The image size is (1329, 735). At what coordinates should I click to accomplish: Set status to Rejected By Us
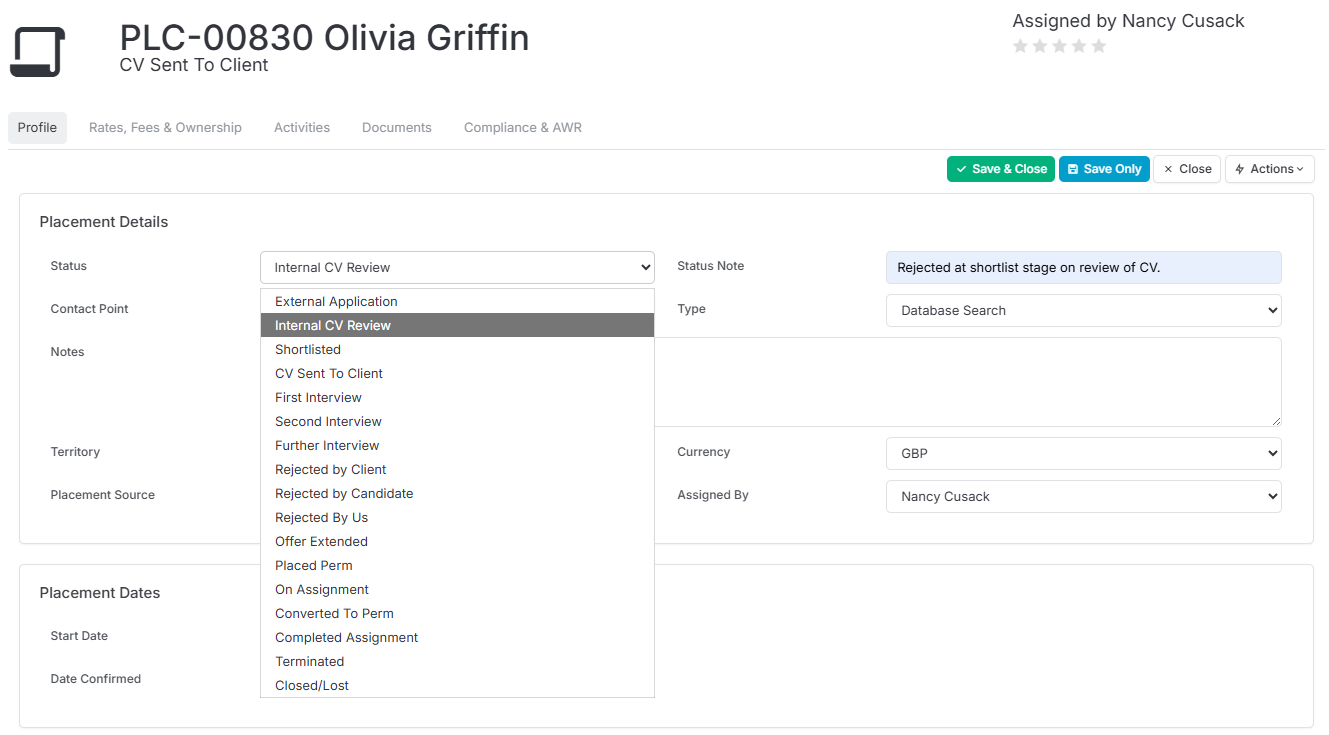coord(457,517)
